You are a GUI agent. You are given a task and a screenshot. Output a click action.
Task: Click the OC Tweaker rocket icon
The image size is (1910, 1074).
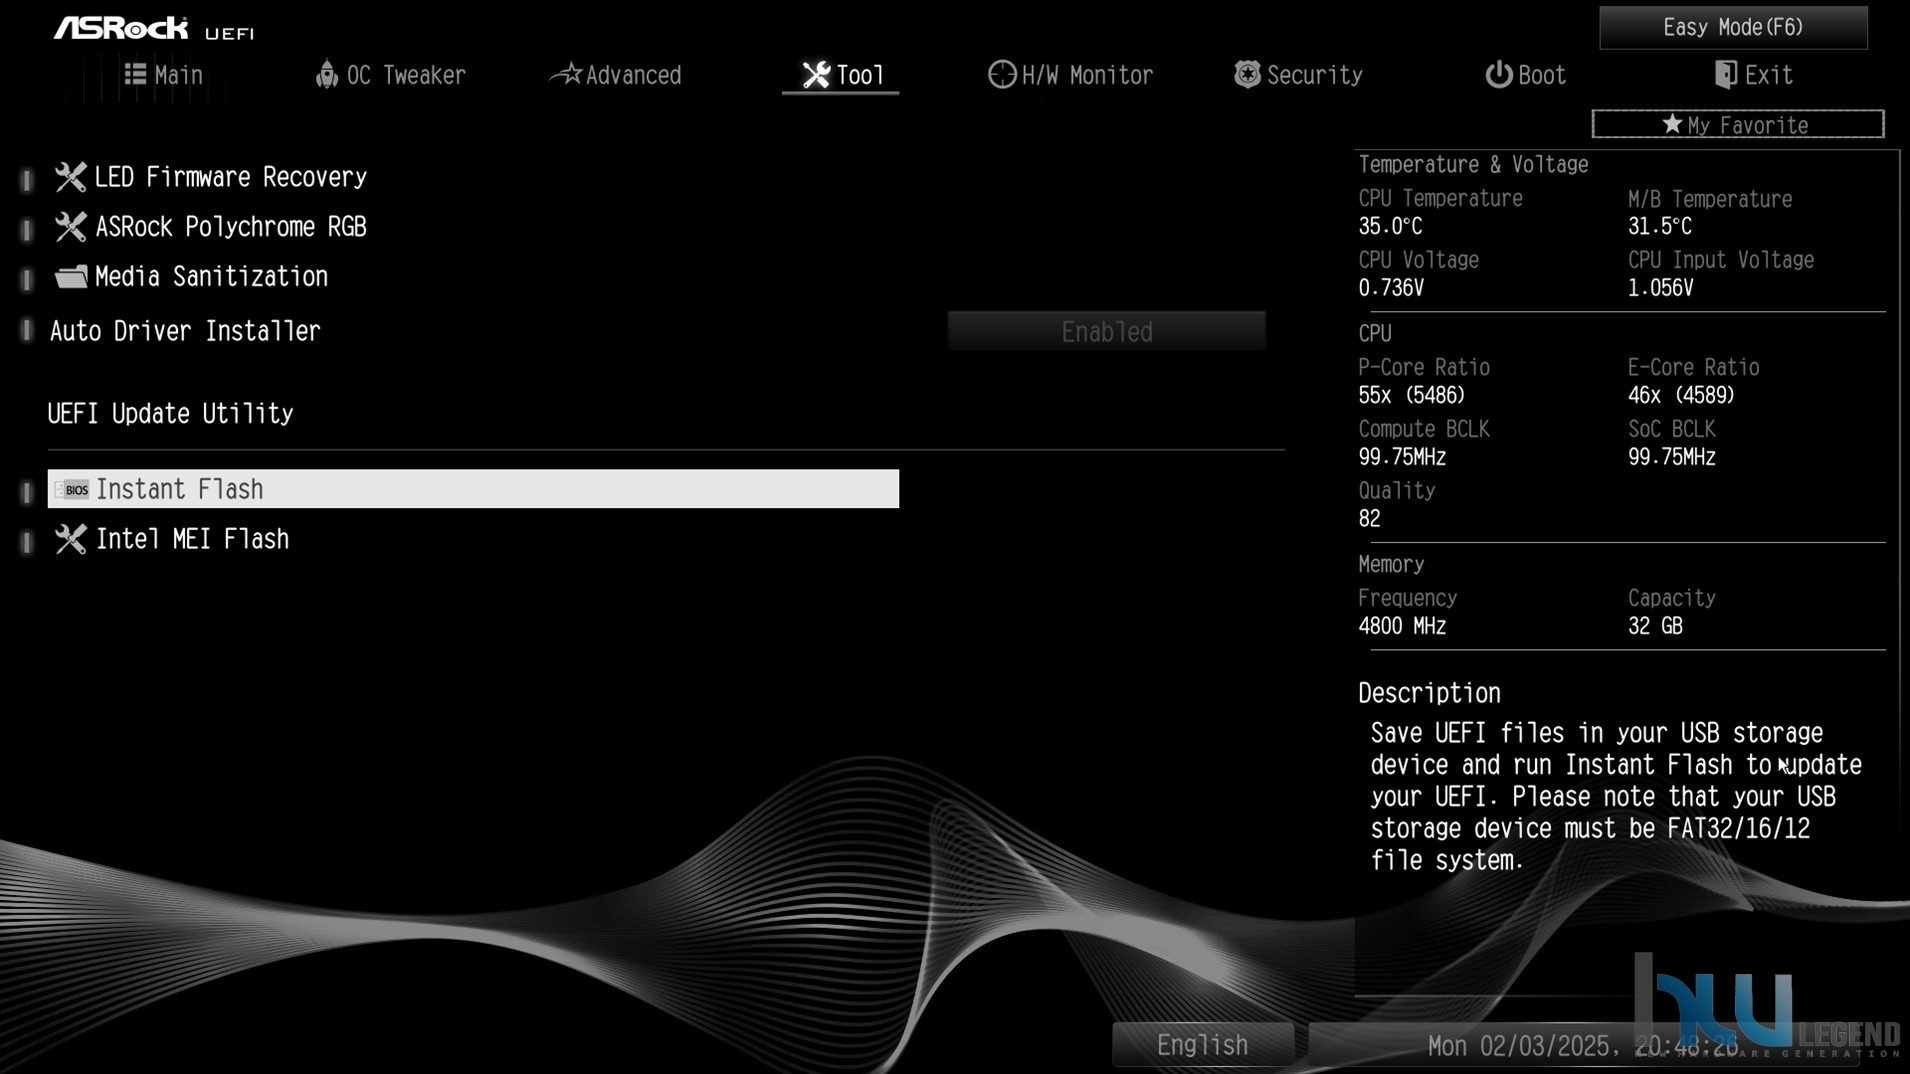[327, 74]
